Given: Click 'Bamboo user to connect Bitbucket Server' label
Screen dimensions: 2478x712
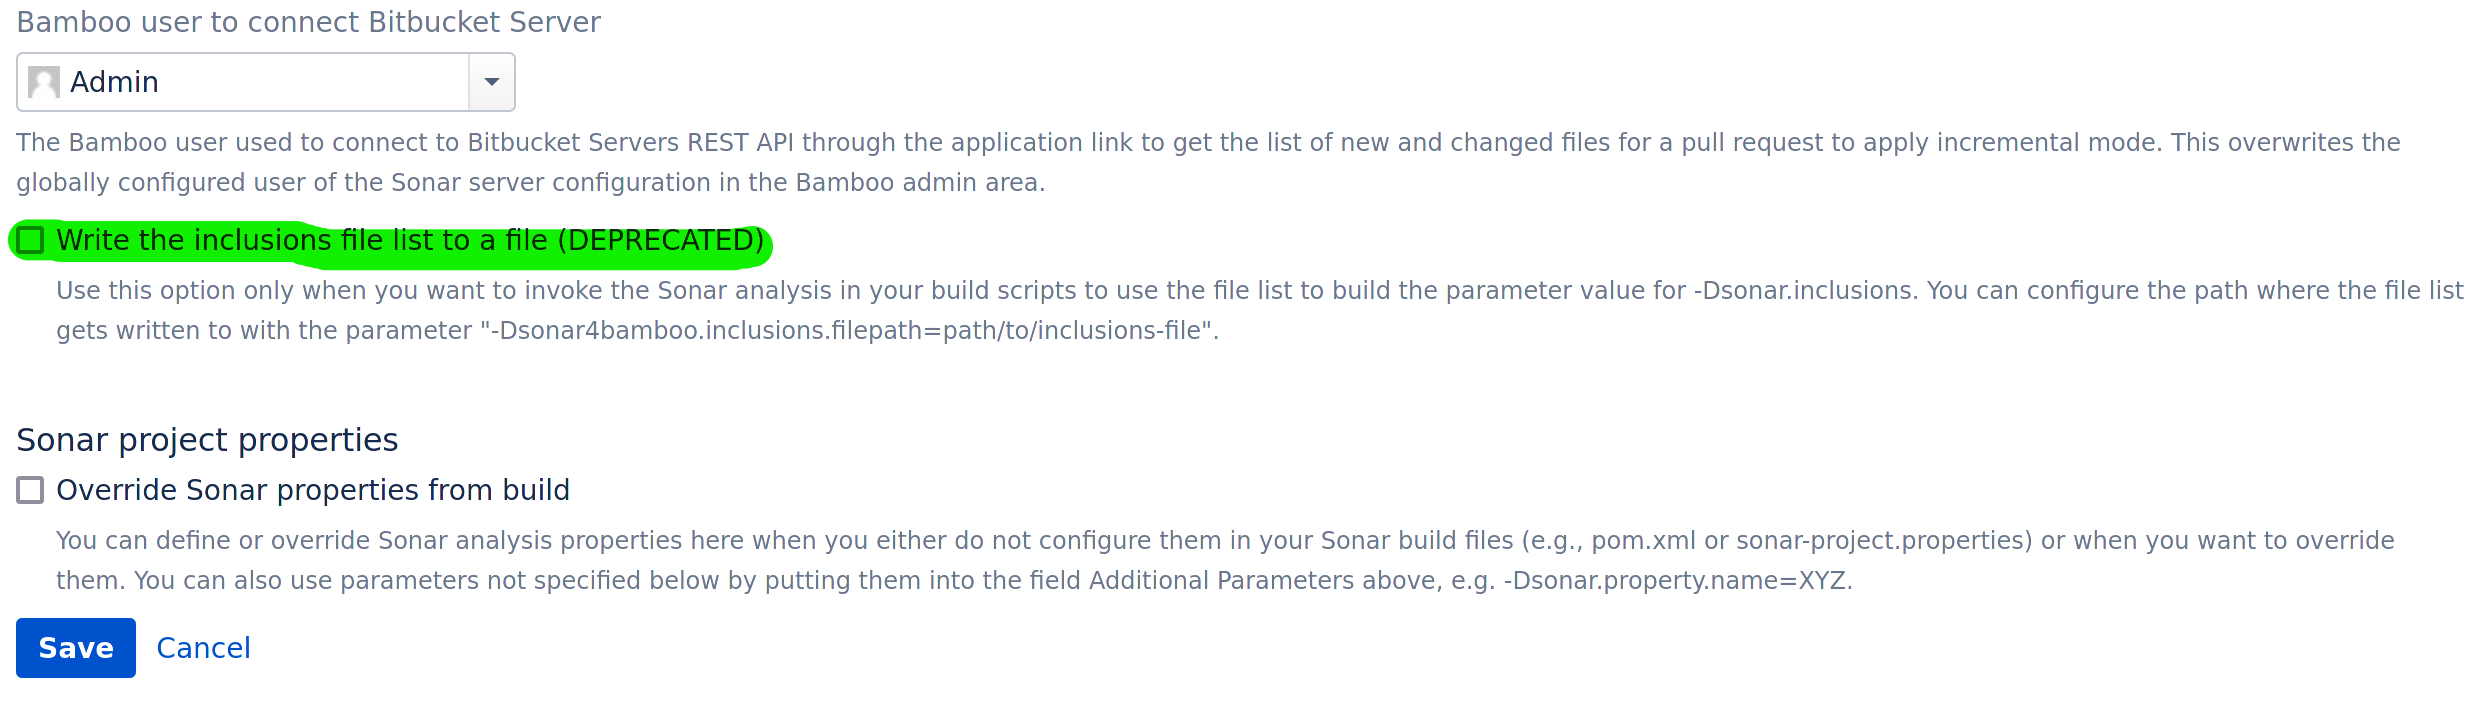Looking at the screenshot, I should [x=308, y=22].
